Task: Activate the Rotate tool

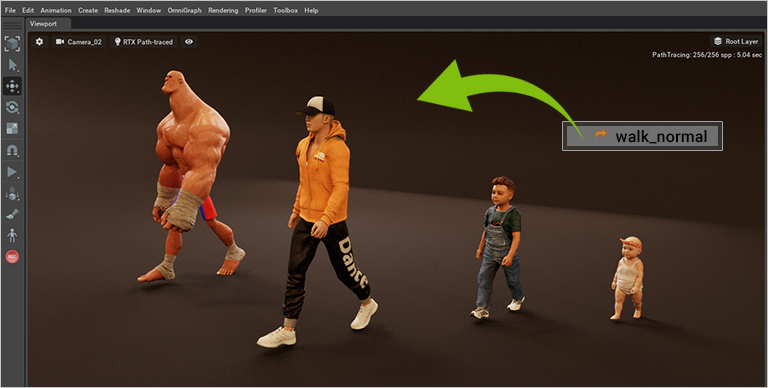Action: tap(12, 107)
